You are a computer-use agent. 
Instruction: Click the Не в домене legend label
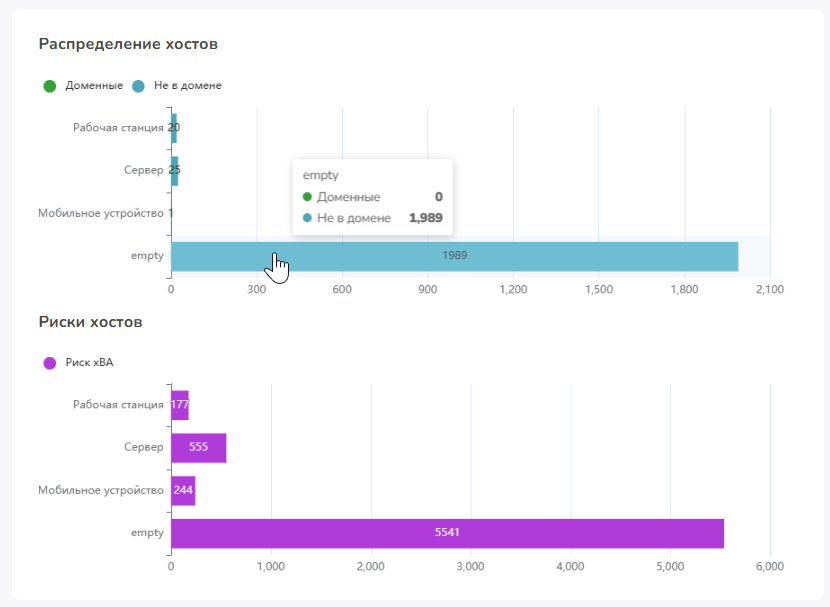(187, 85)
